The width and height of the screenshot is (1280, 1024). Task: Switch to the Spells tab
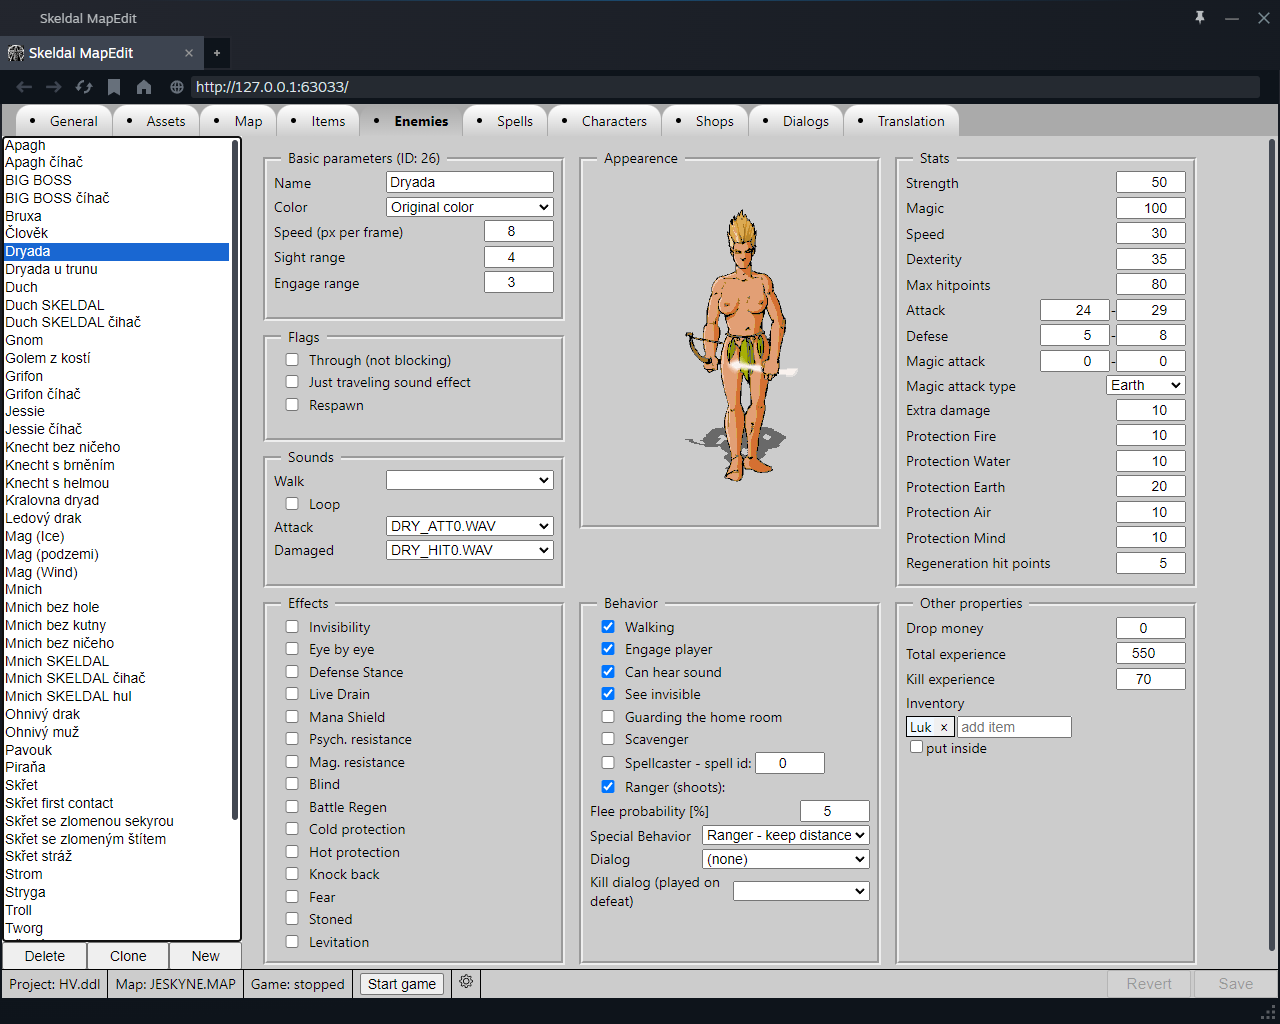point(514,121)
